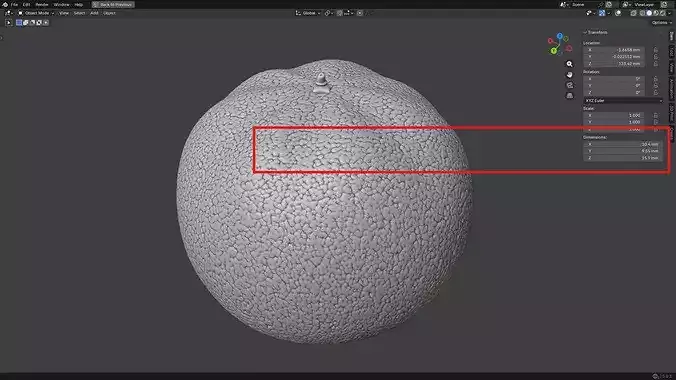Choose the Invert selection mode icon

(39, 22)
